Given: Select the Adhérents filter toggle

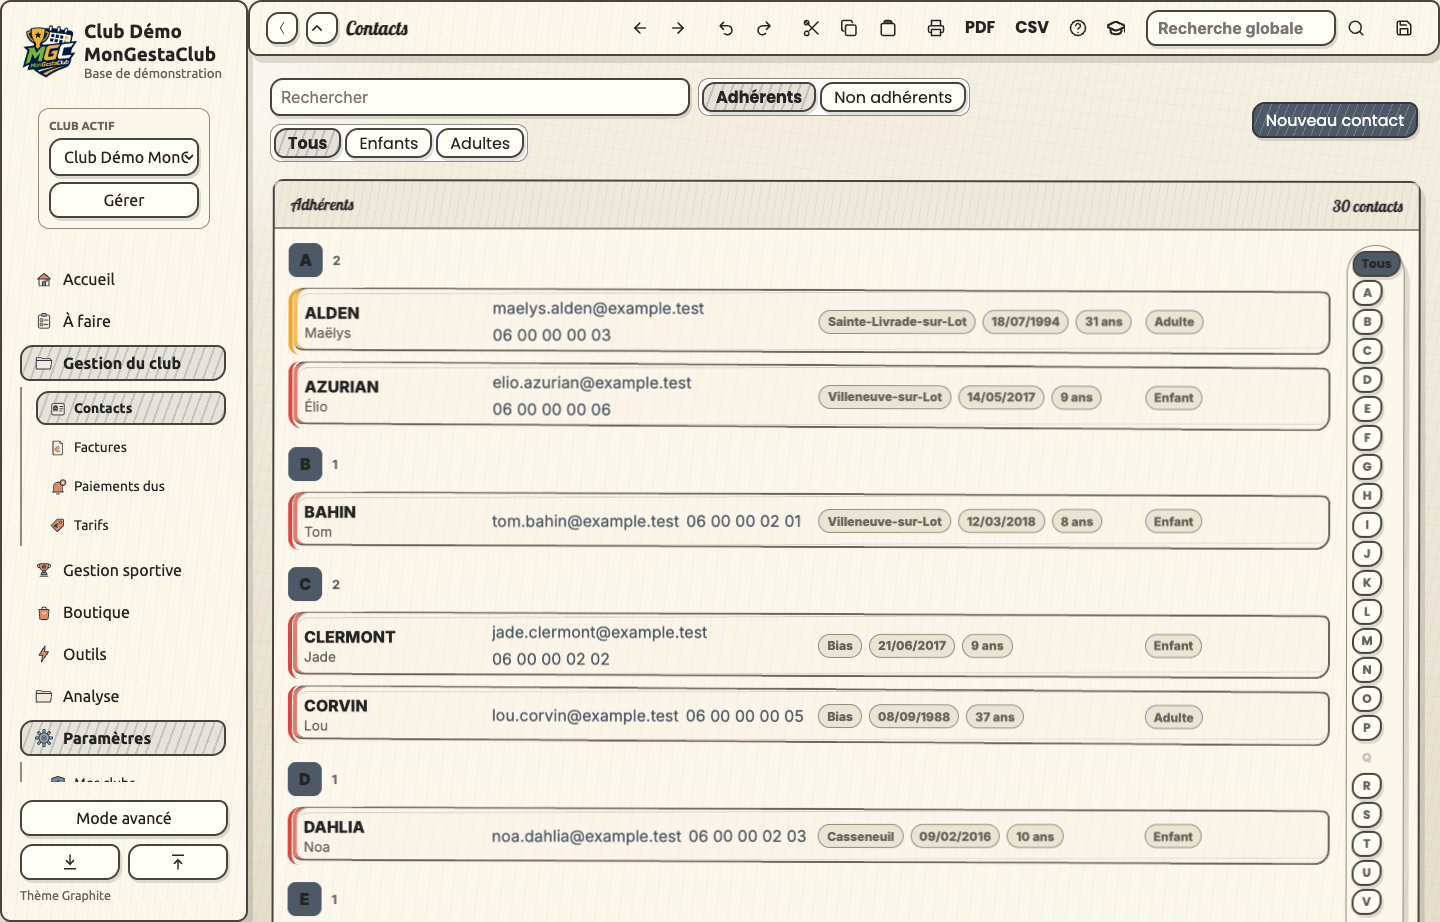Looking at the screenshot, I should (759, 97).
